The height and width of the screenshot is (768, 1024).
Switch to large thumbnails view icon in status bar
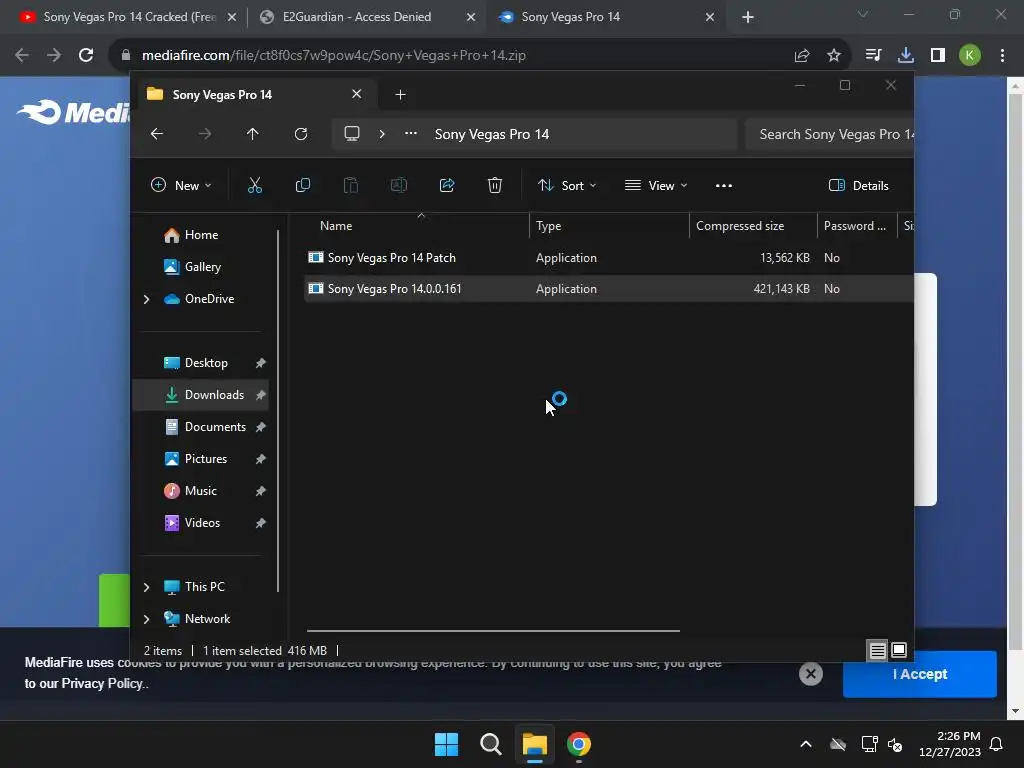[899, 650]
